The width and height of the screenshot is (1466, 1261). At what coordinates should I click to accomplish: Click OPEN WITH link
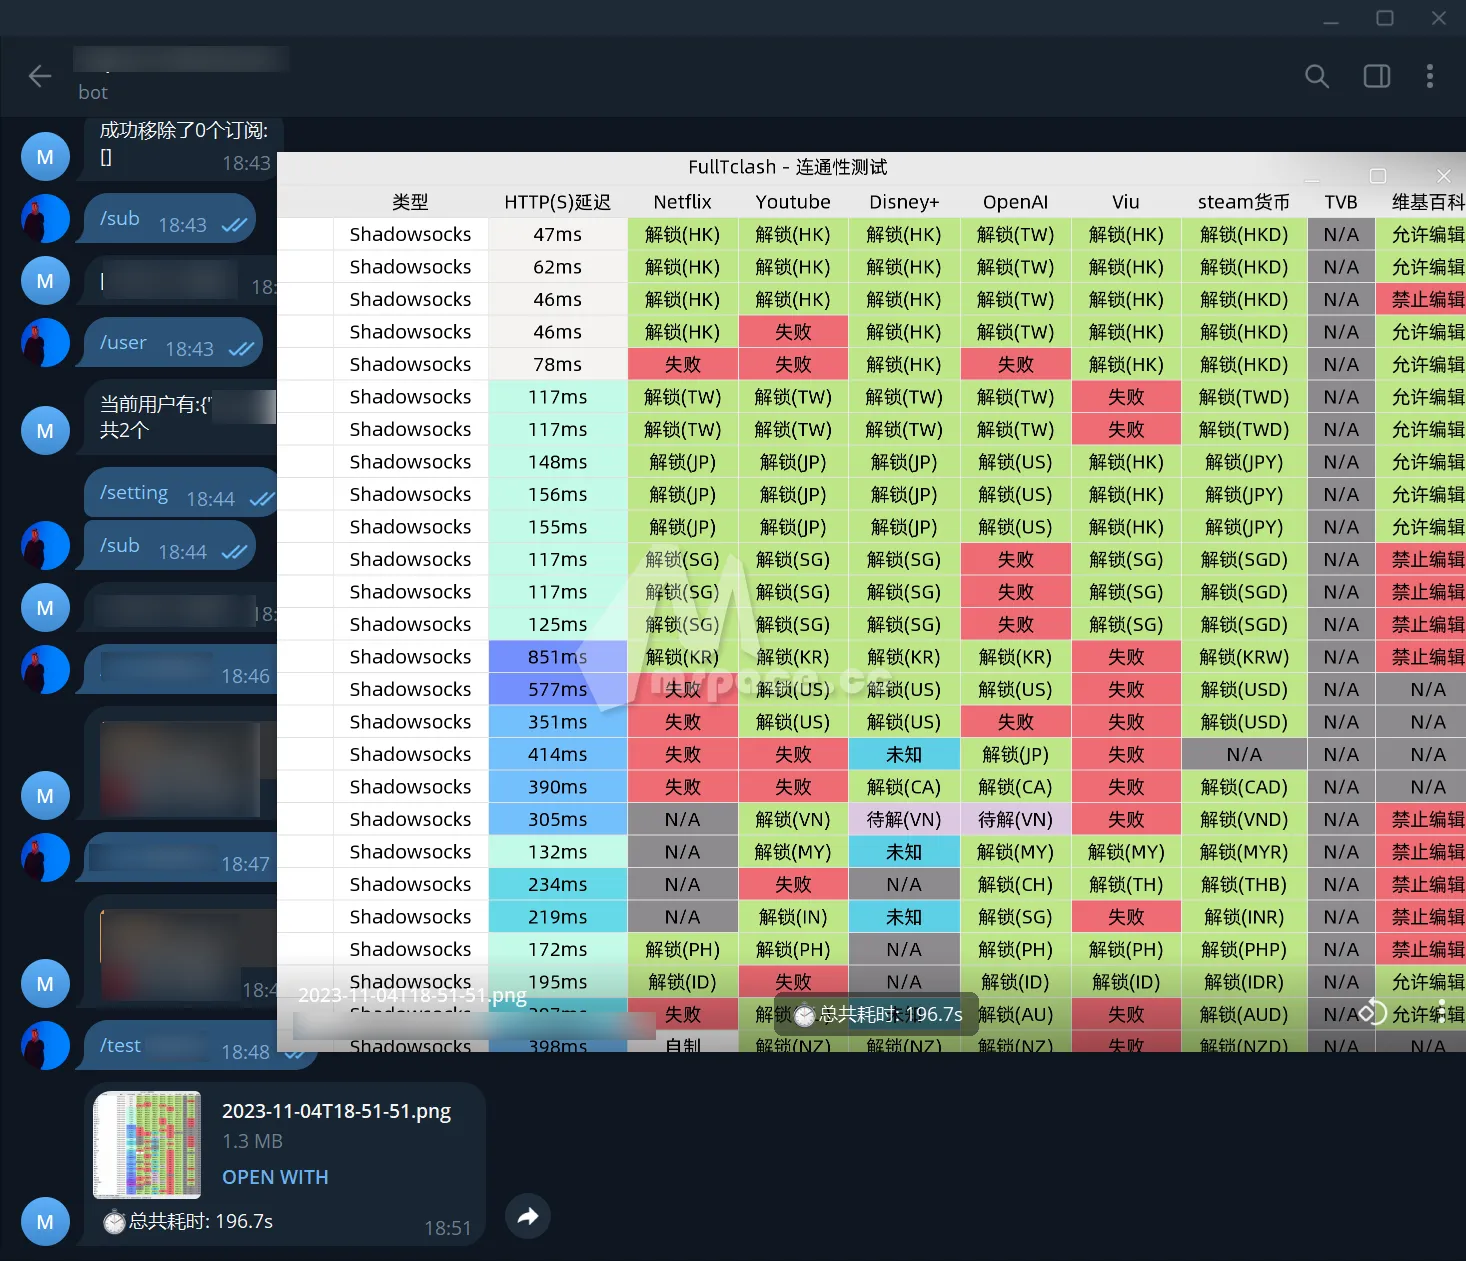pos(275,1177)
